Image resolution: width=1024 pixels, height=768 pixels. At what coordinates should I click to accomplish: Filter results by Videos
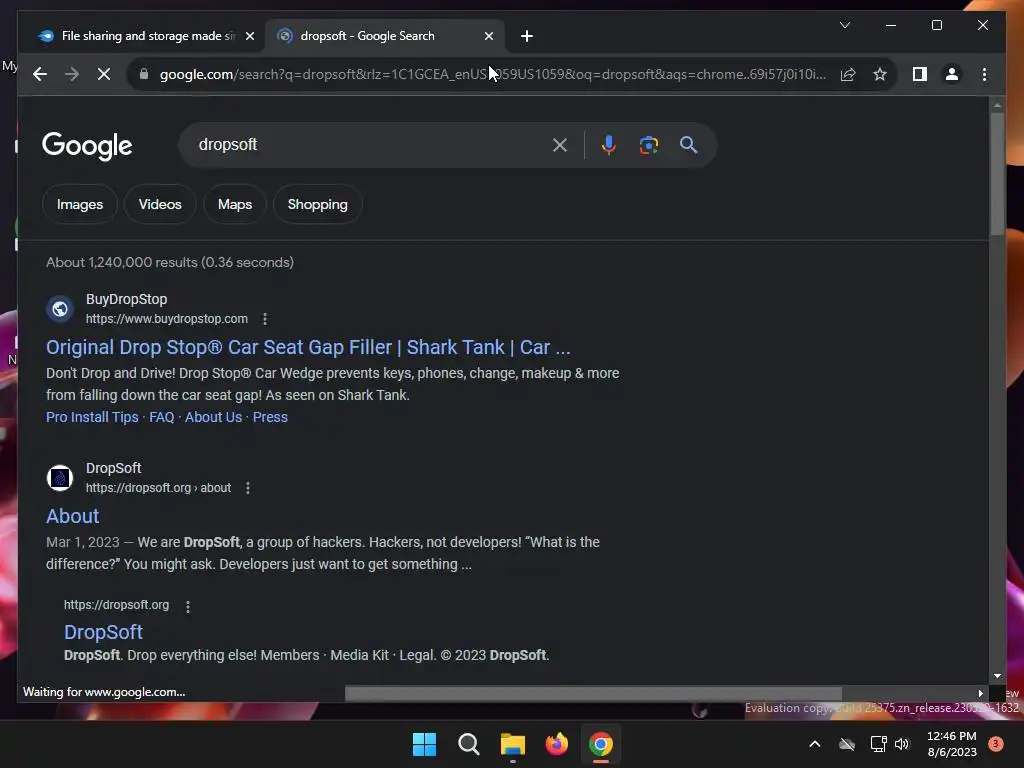tap(160, 204)
